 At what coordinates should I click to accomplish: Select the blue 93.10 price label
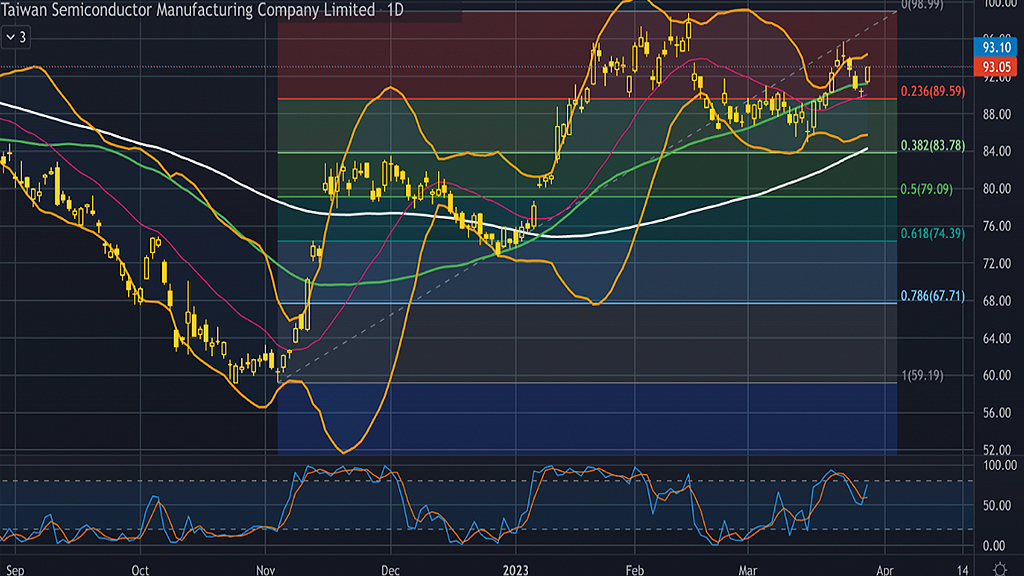(x=994, y=47)
